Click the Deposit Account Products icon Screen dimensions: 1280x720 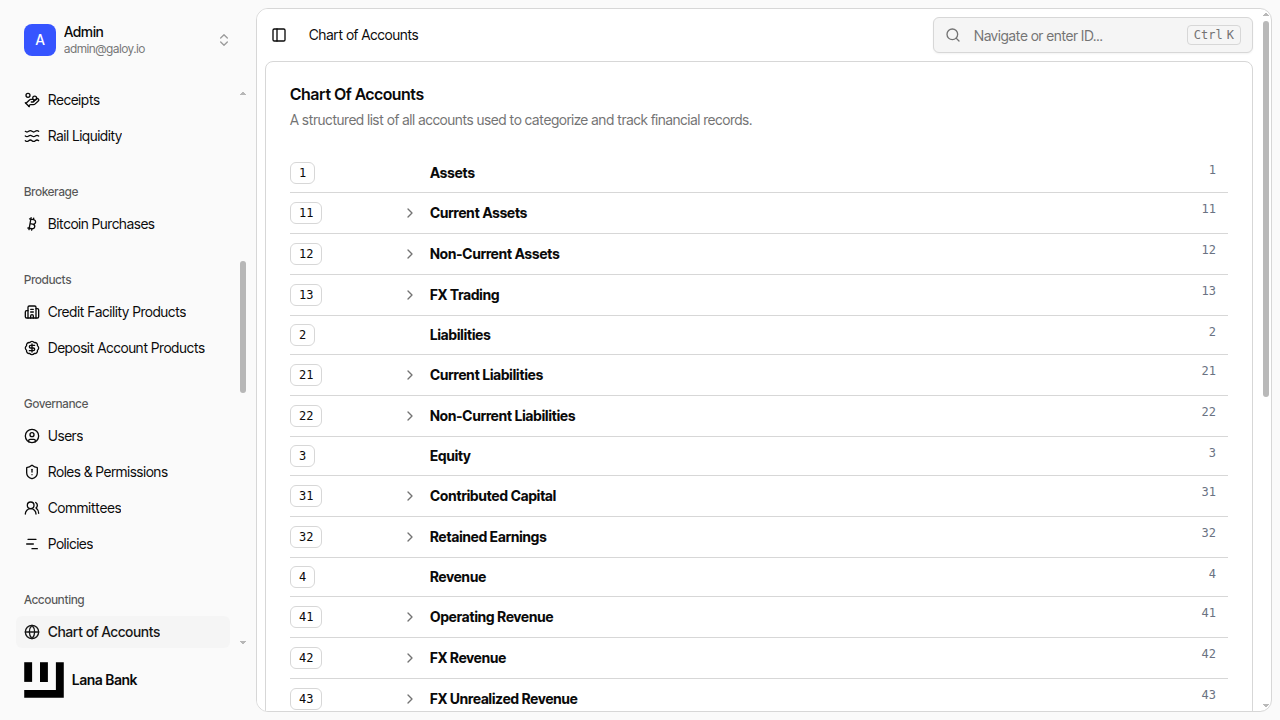[32, 348]
